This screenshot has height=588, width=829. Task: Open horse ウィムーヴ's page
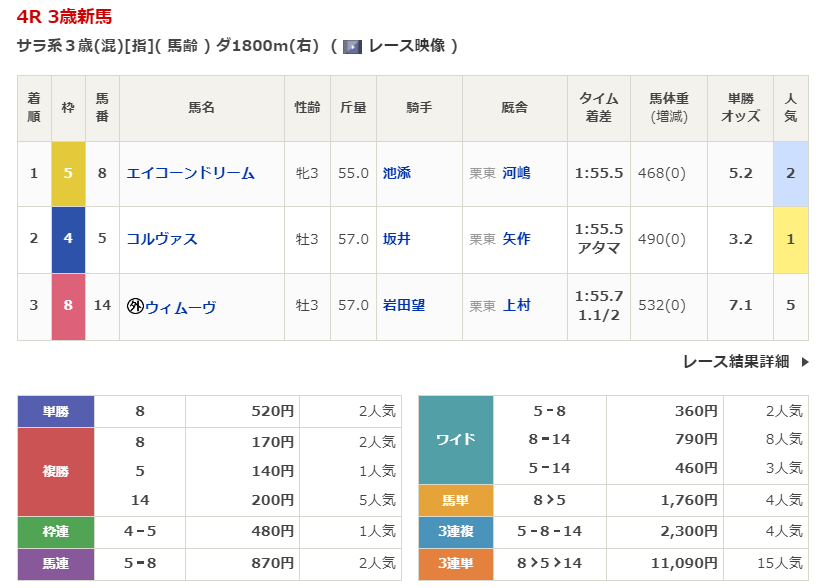(x=180, y=306)
